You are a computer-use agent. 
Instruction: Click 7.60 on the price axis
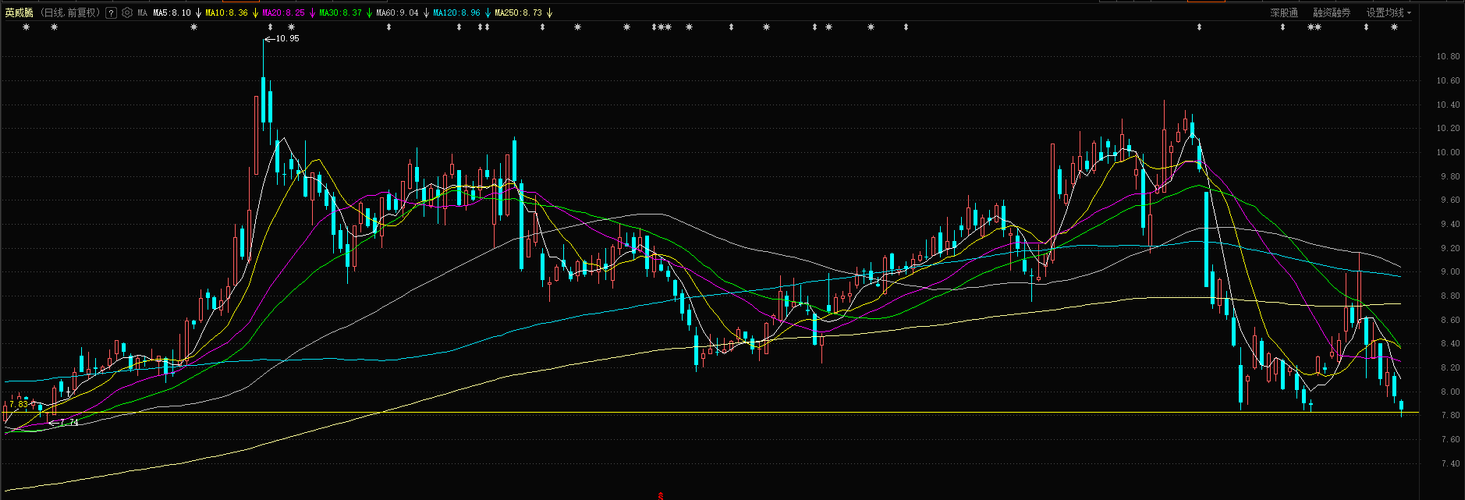[x=1450, y=440]
